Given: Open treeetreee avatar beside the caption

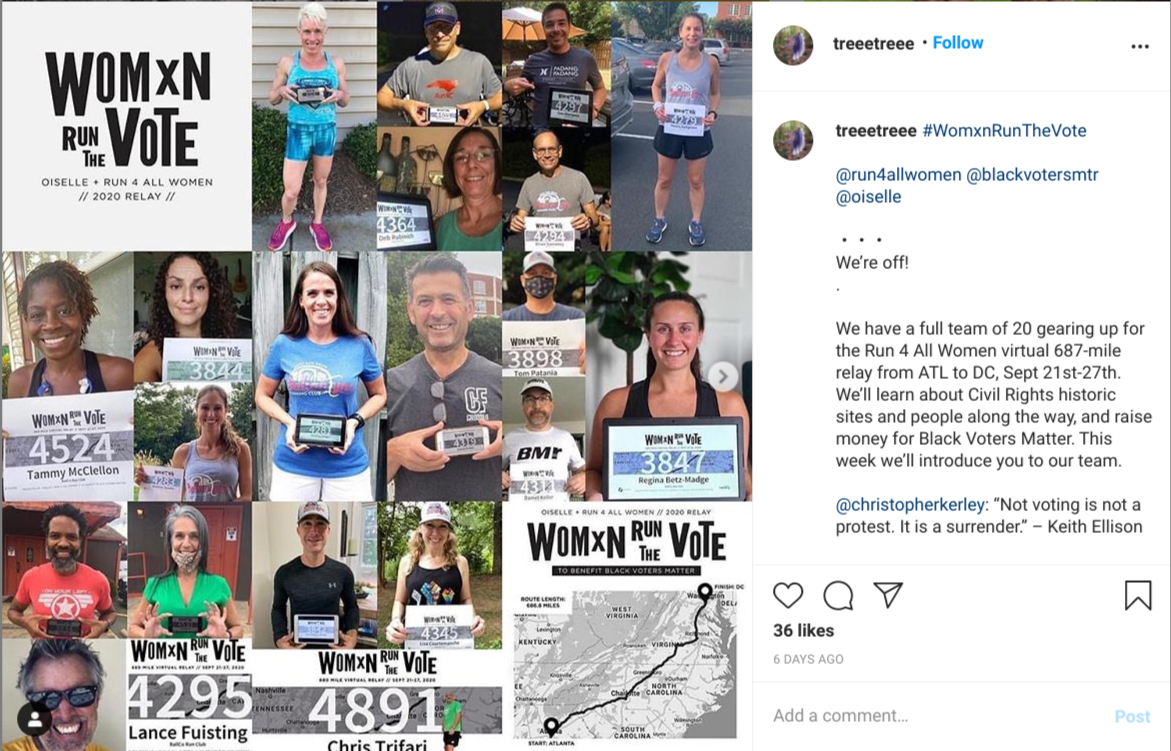Looking at the screenshot, I should [x=792, y=140].
